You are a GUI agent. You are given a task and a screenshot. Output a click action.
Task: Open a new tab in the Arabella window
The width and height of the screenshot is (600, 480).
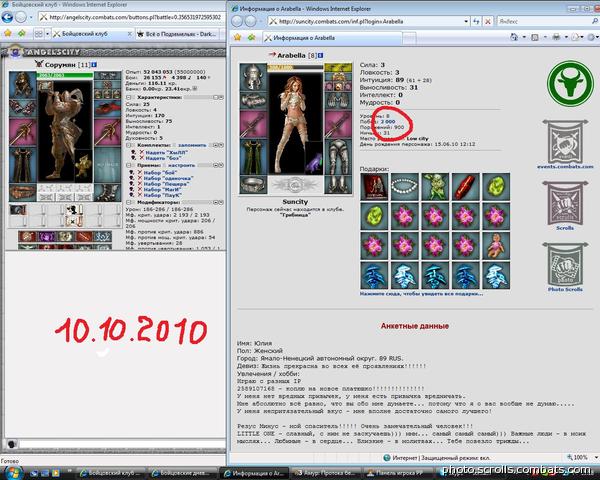tap(409, 38)
